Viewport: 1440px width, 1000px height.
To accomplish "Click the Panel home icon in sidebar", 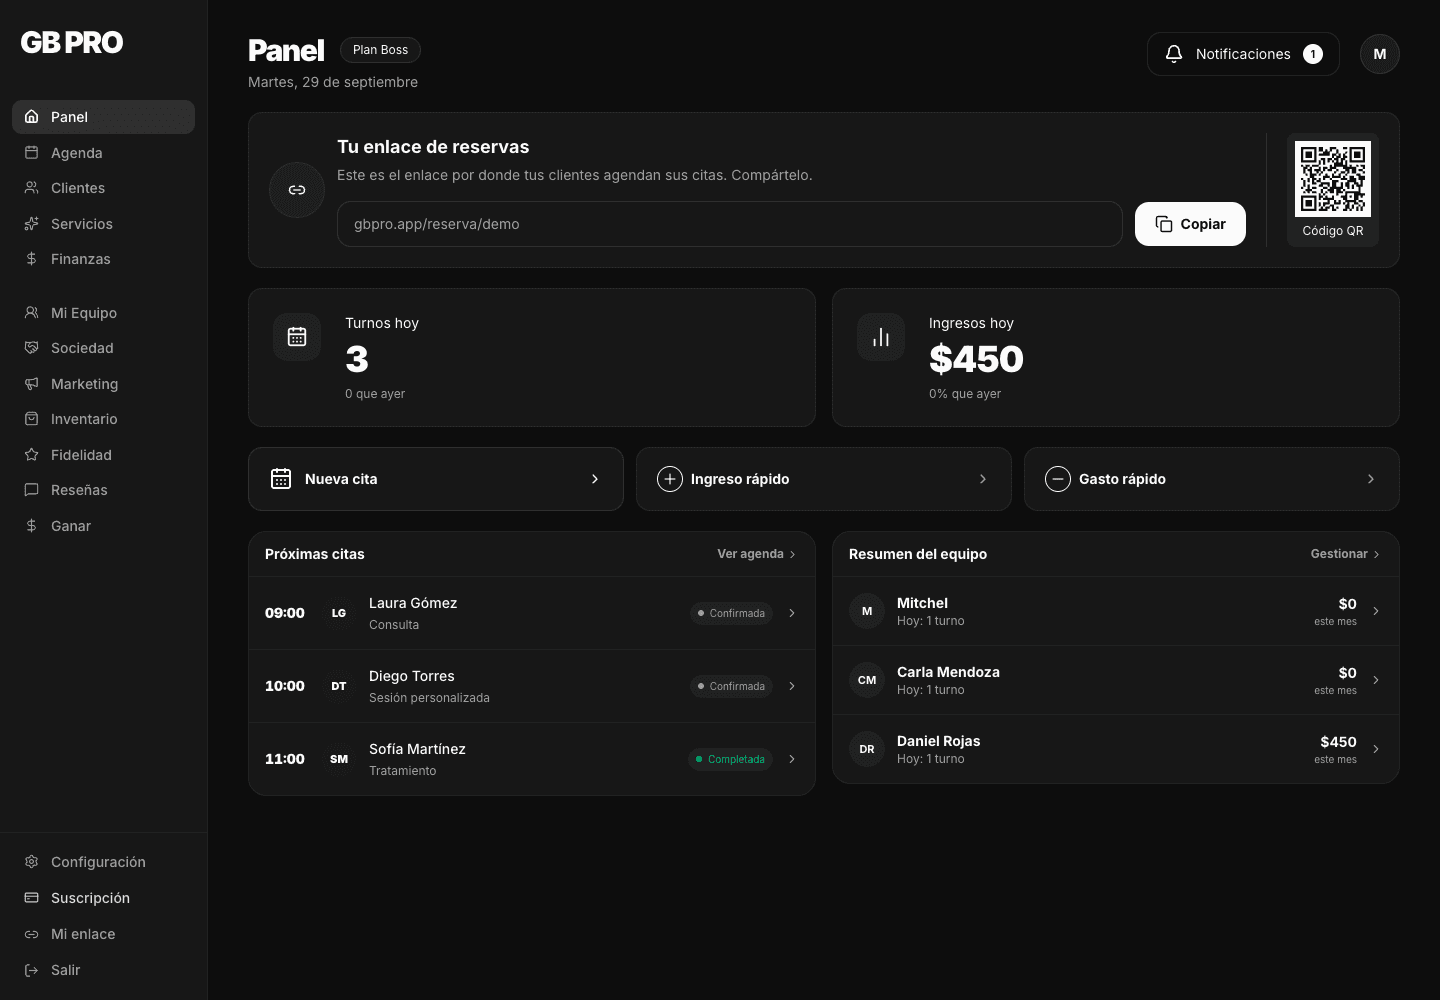I will pos(31,117).
